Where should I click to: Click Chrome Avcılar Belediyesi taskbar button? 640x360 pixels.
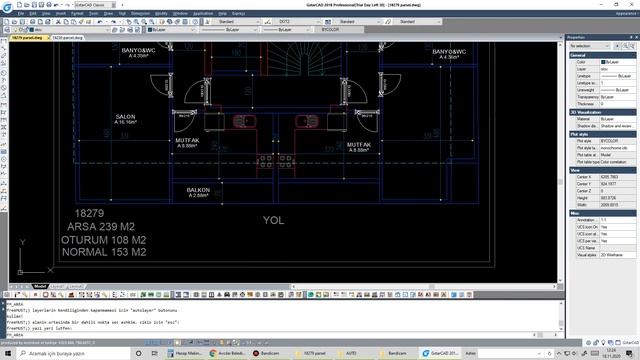tap(227, 353)
